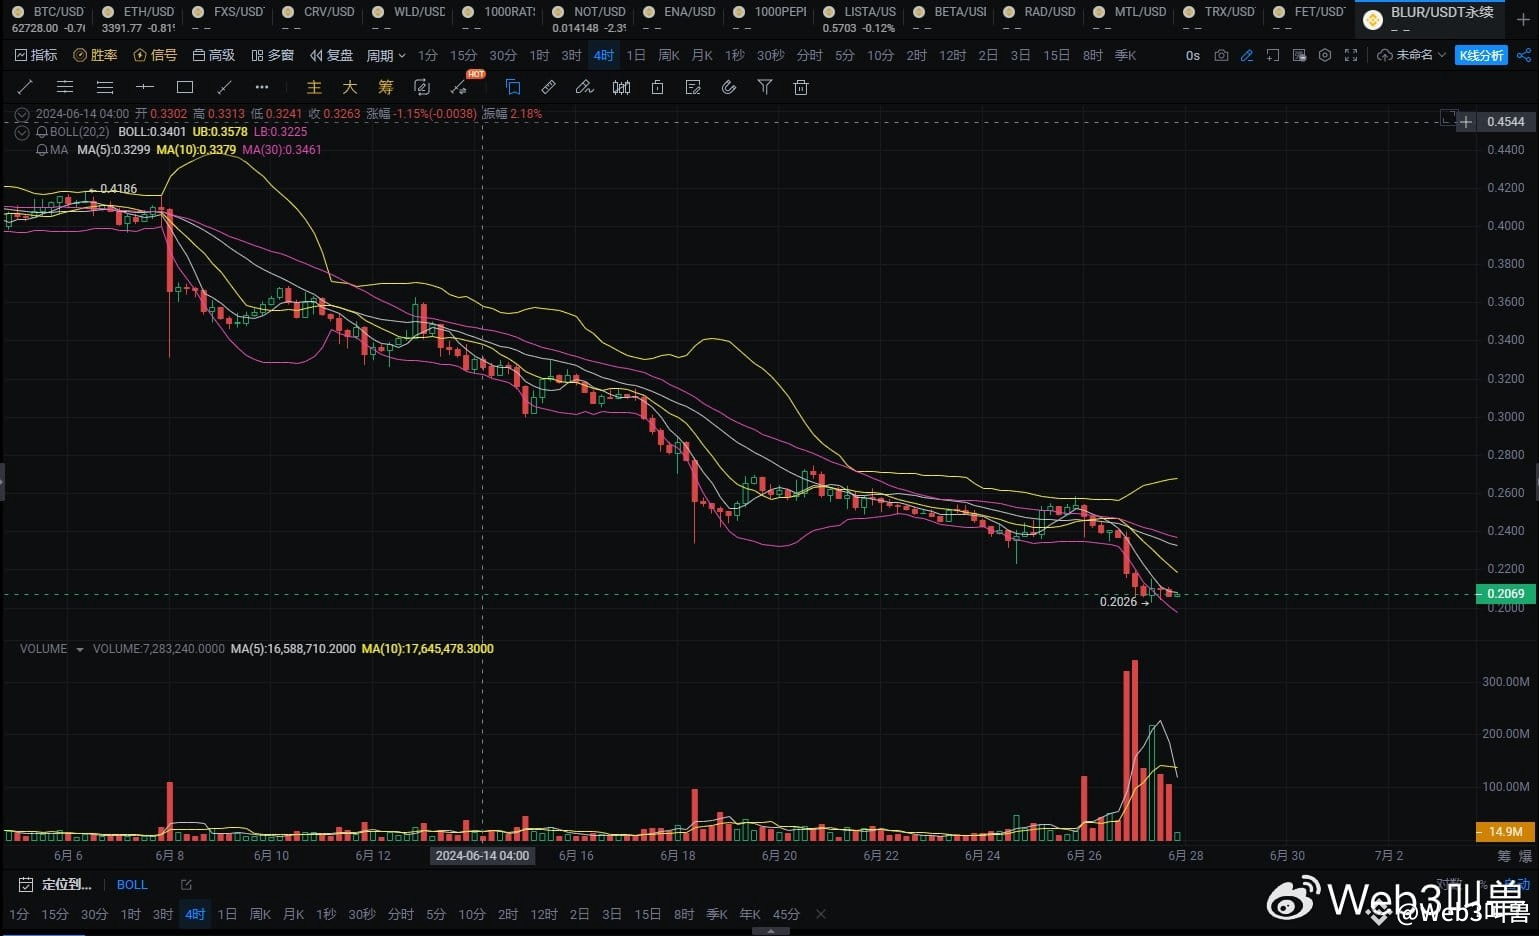Viewport: 1539px width, 936px height.
Task: Select the eraser tool
Action: (585, 87)
